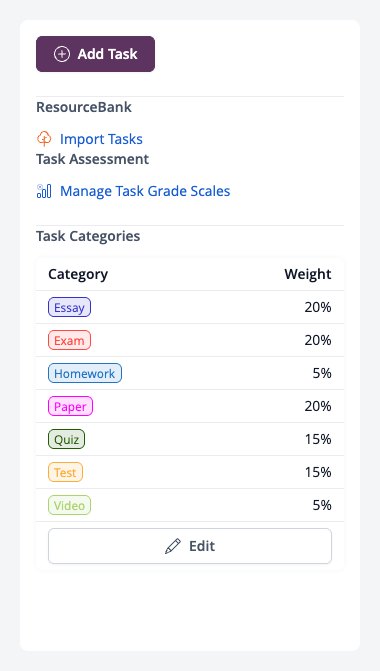Click the Edit categories button
This screenshot has width=380, height=671.
190,546
